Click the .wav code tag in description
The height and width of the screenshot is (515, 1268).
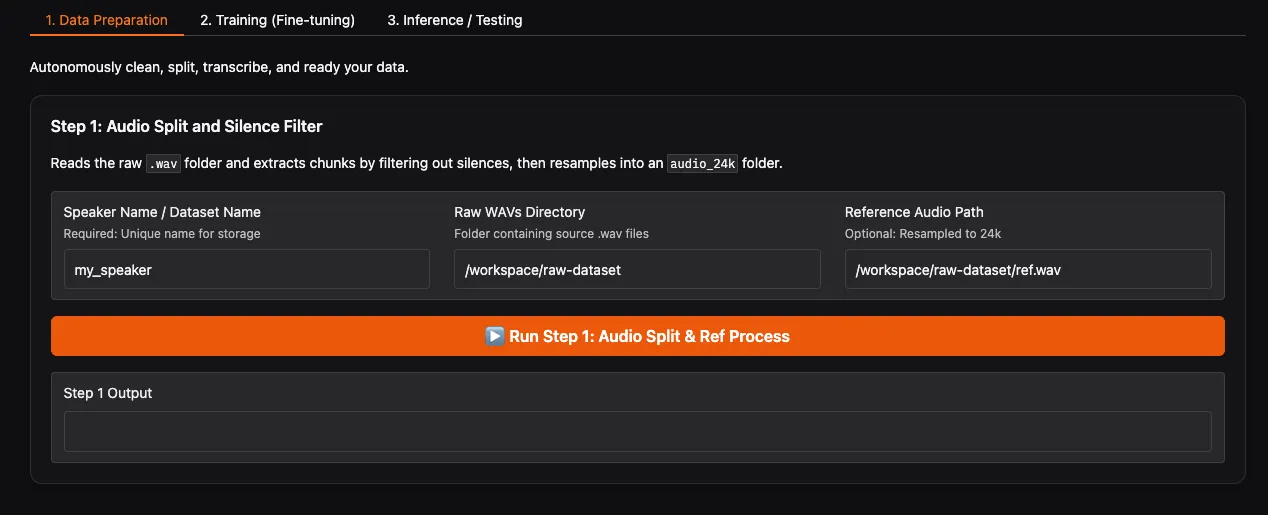163,163
